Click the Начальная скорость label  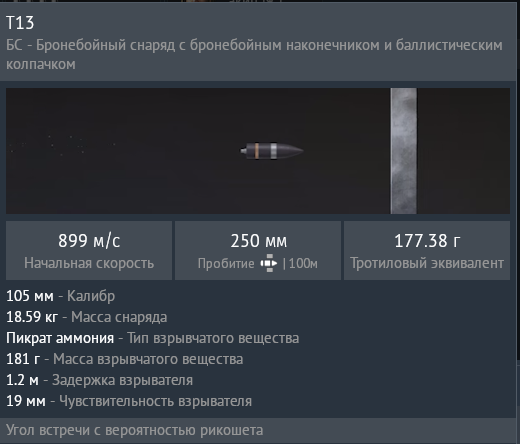[89, 263]
